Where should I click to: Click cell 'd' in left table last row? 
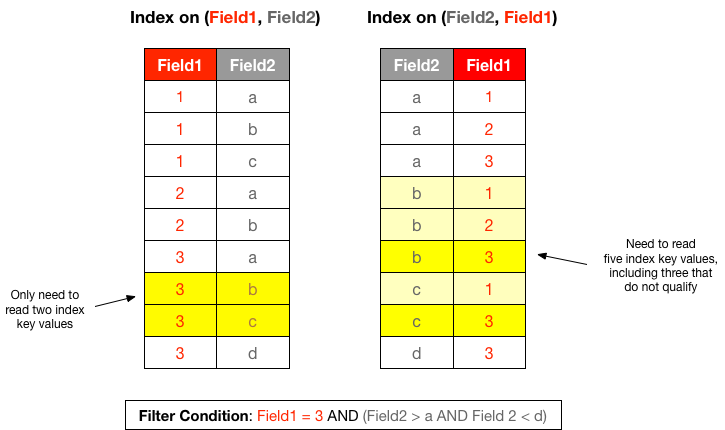[x=253, y=353]
